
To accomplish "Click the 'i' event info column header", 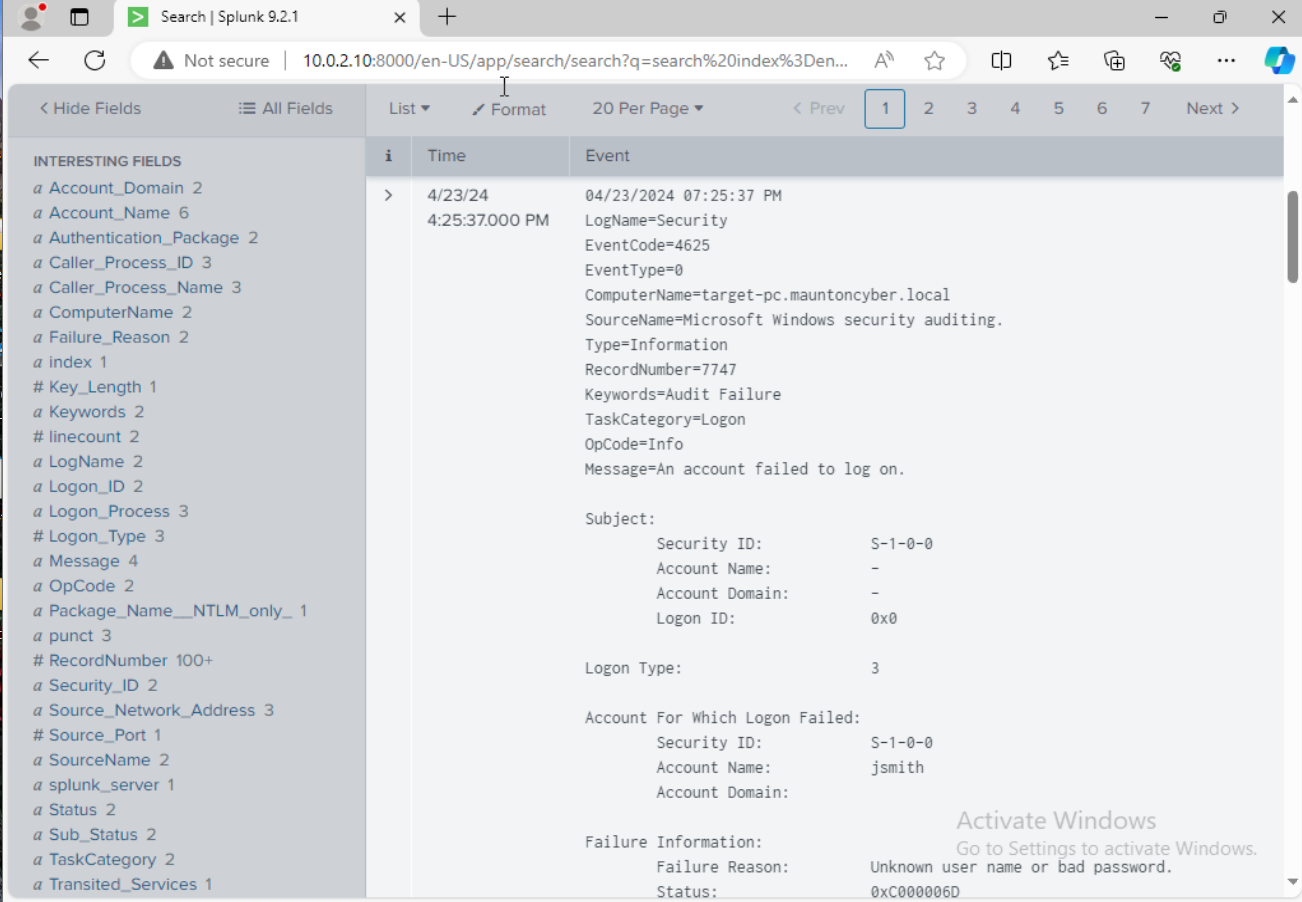I will [388, 155].
